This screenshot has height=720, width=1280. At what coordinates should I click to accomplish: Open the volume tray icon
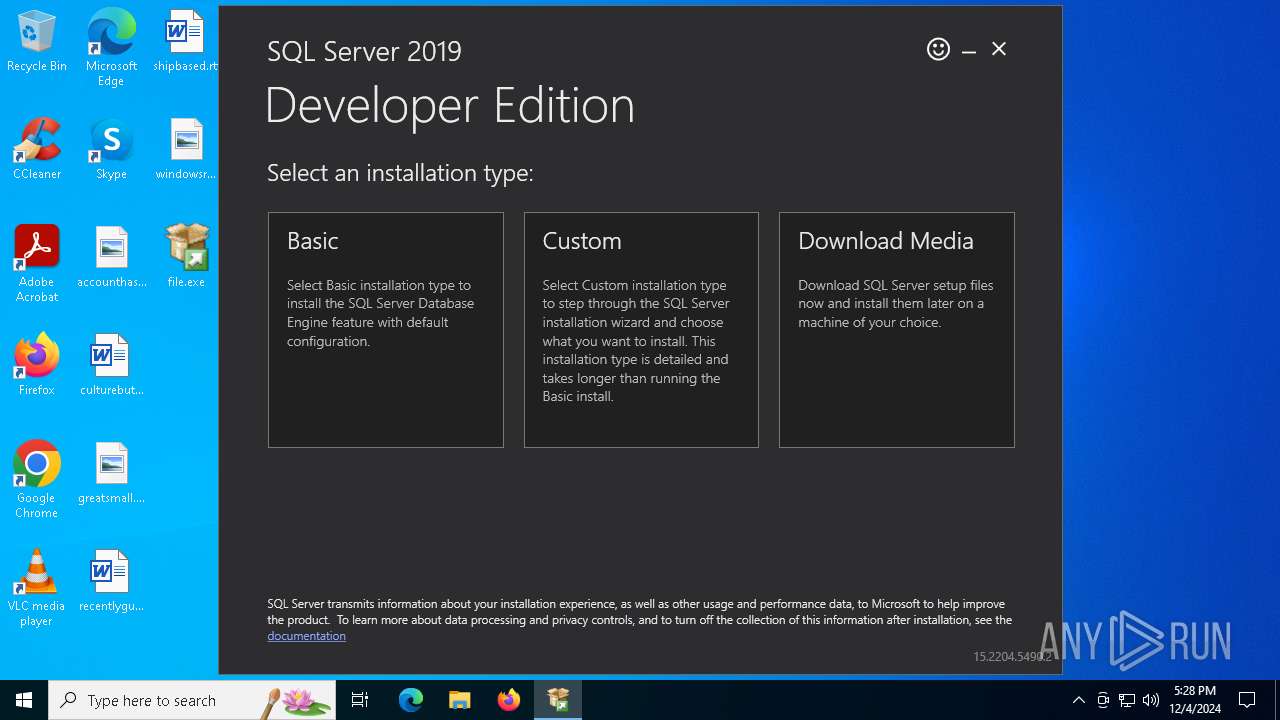point(1151,700)
